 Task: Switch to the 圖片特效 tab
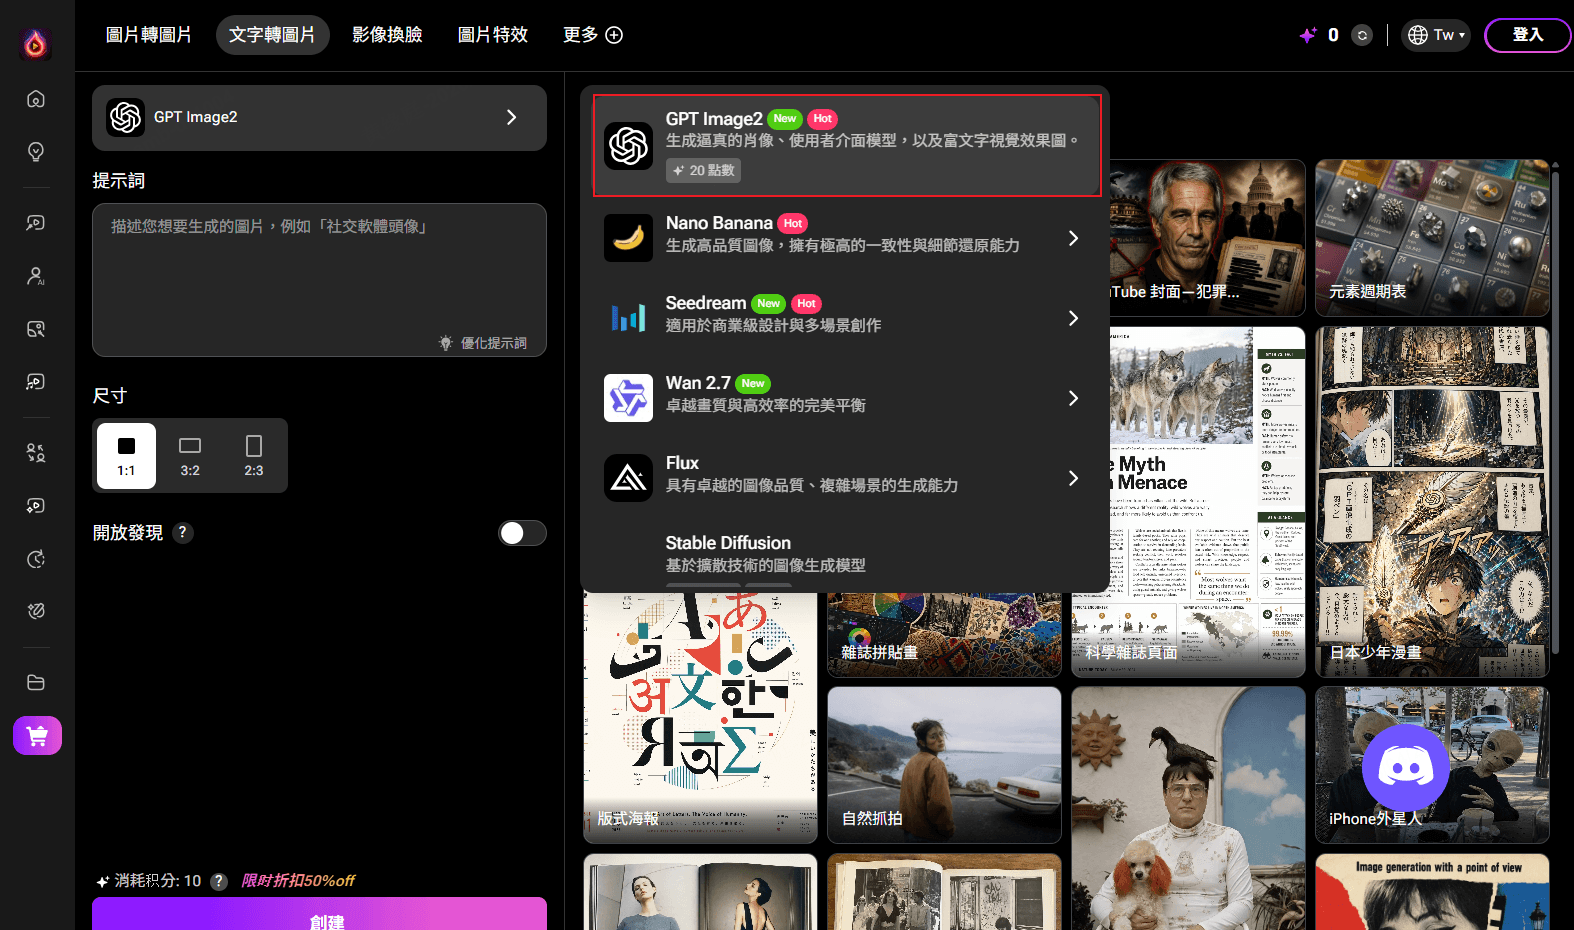click(x=493, y=35)
